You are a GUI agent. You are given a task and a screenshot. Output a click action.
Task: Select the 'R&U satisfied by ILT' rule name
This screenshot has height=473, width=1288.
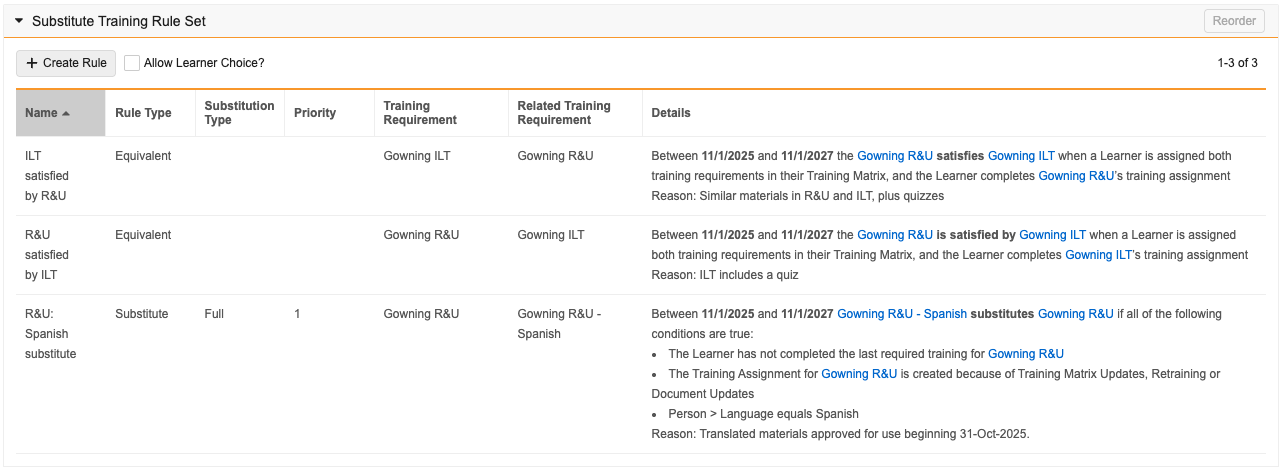coord(47,255)
